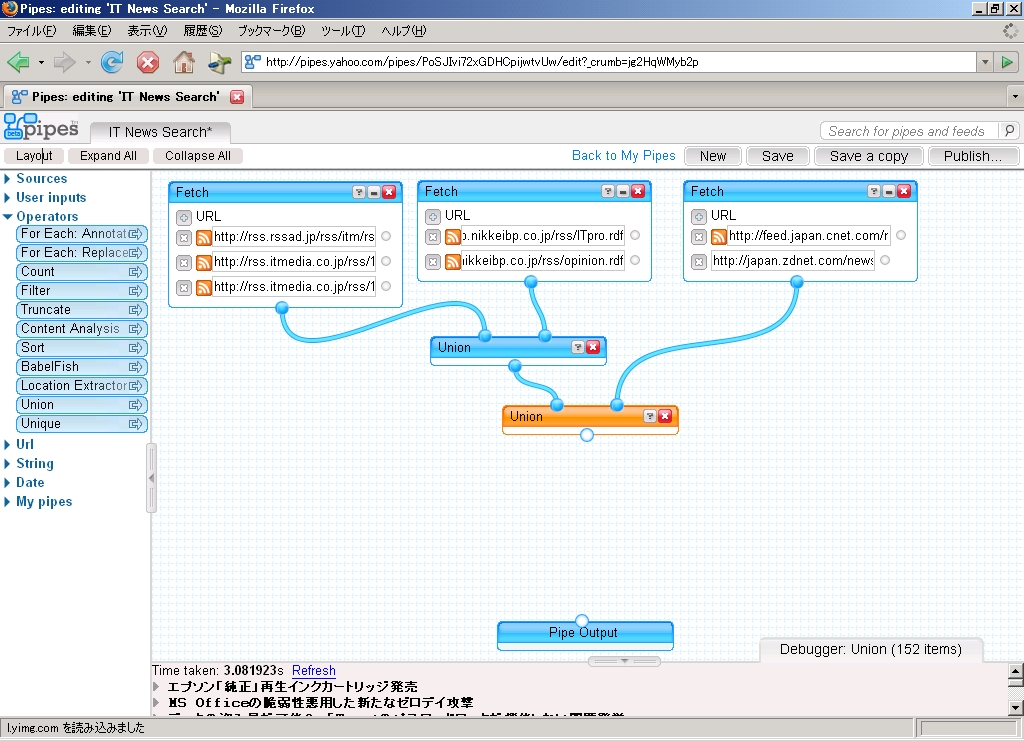Image resolution: width=1024 pixels, height=742 pixels.
Task: Add a URL in the middle Fetch module
Action: 433,216
